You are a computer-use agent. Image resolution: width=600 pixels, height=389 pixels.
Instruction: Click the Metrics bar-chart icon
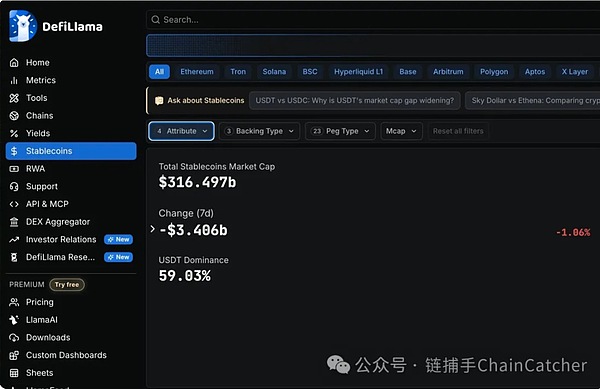[14, 80]
